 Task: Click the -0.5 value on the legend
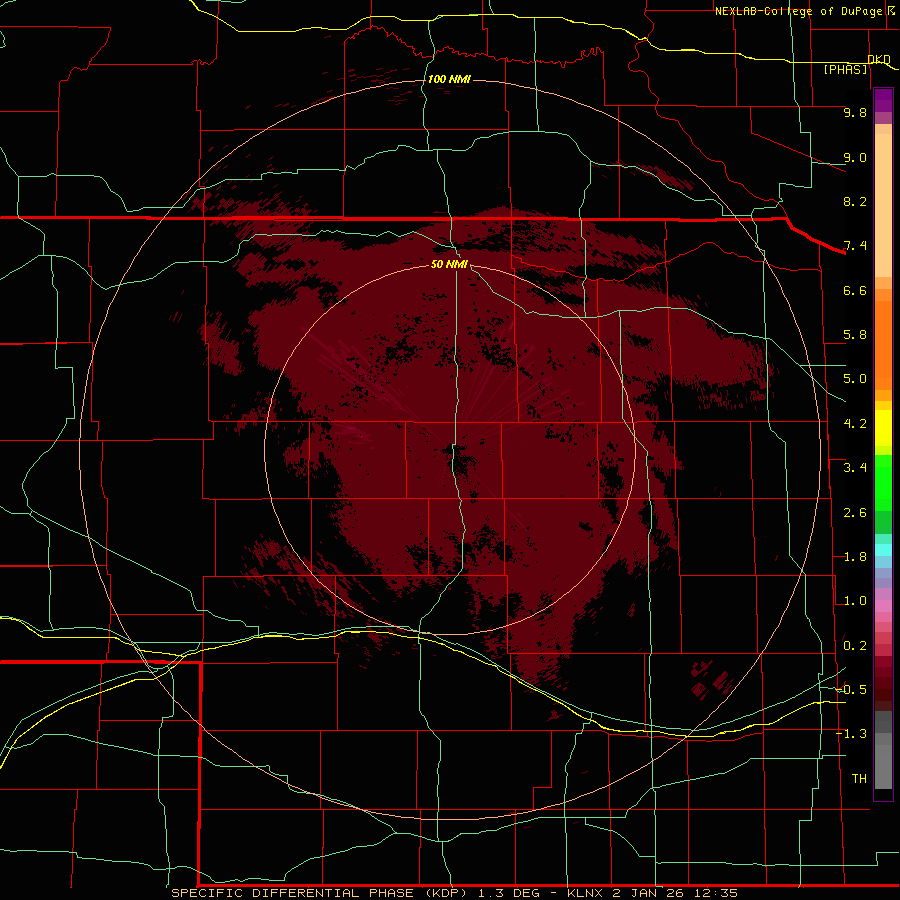click(x=851, y=690)
